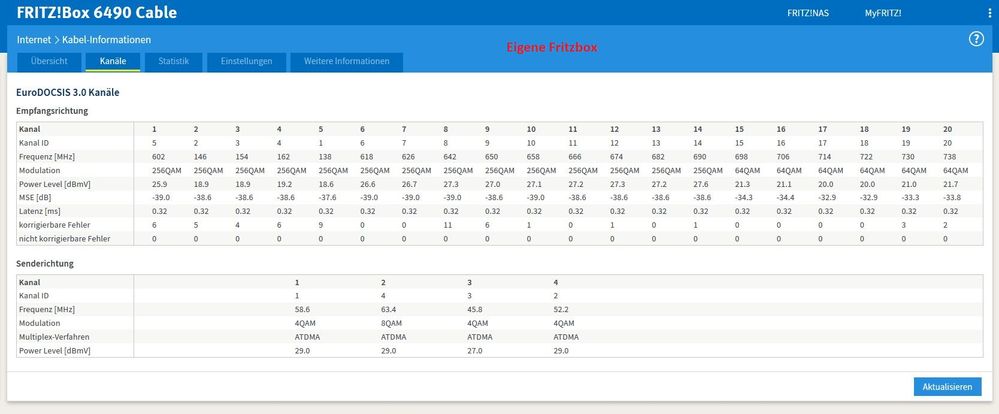999x414 pixels.
Task: Go to the Einstellungen tab
Action: [247, 61]
